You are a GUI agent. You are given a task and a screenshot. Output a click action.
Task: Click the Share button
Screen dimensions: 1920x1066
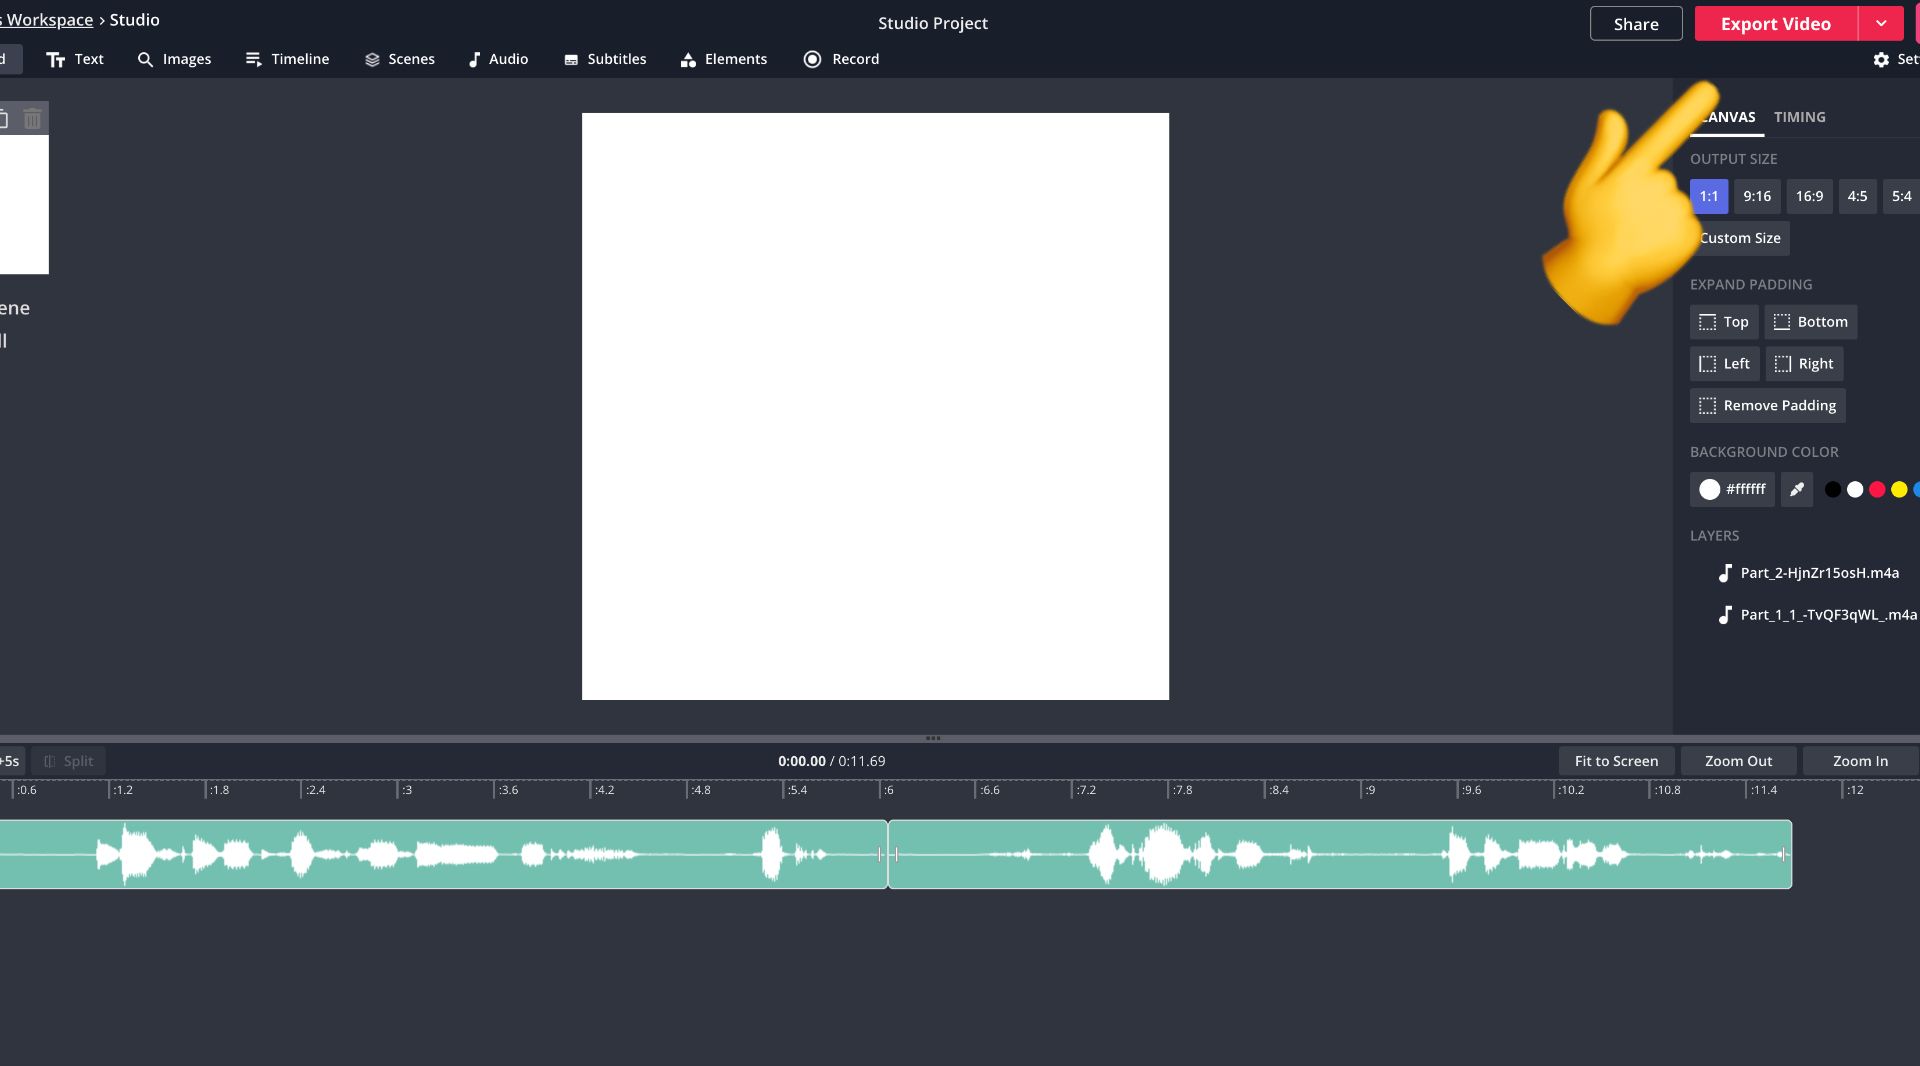pyautogui.click(x=1635, y=24)
